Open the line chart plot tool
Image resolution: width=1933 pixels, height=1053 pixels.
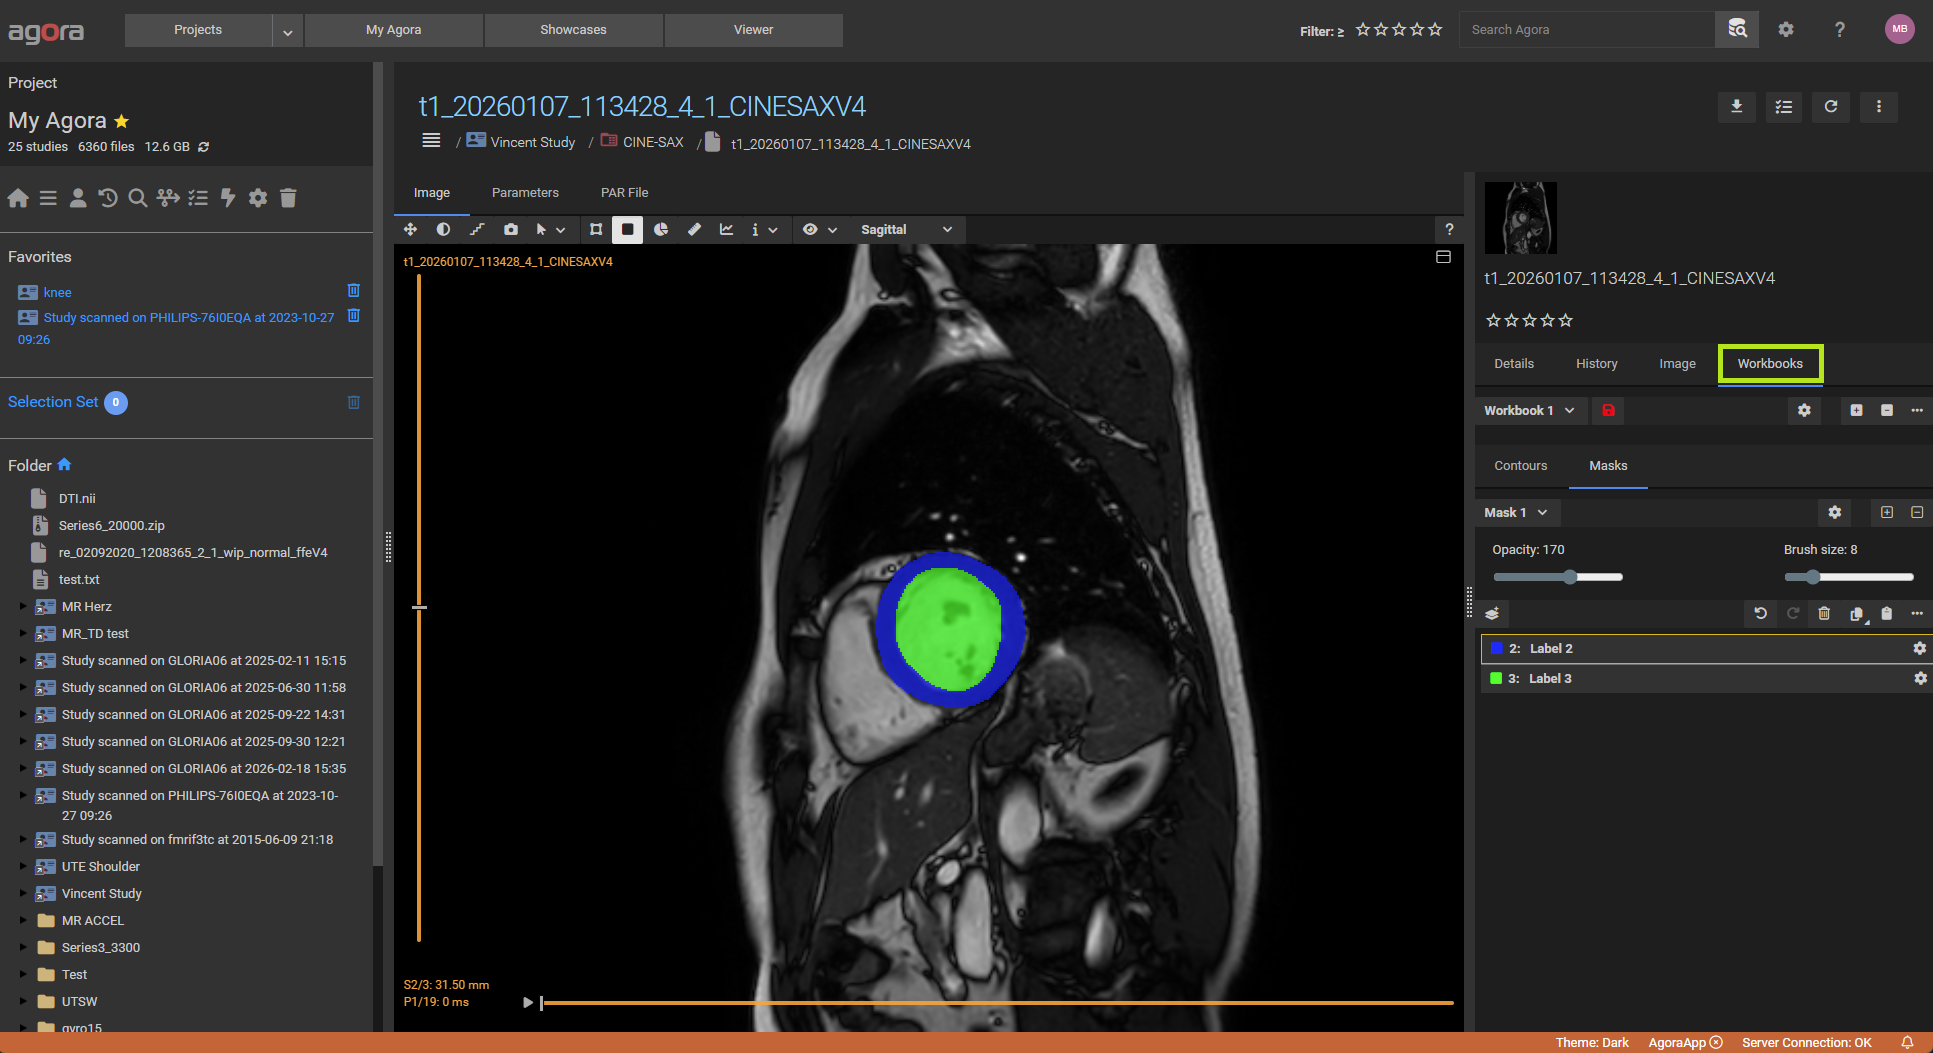pos(726,230)
